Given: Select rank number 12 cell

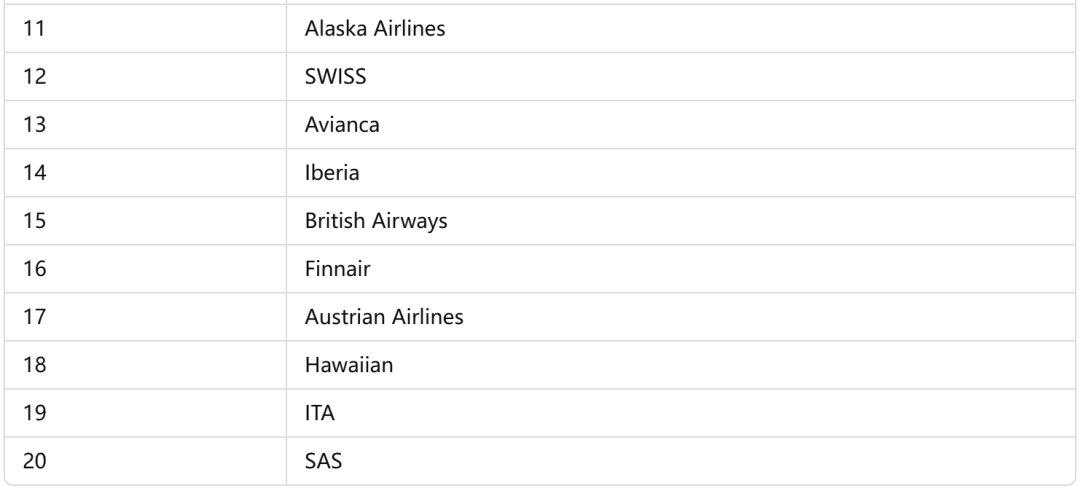Looking at the screenshot, I should (x=145, y=76).
